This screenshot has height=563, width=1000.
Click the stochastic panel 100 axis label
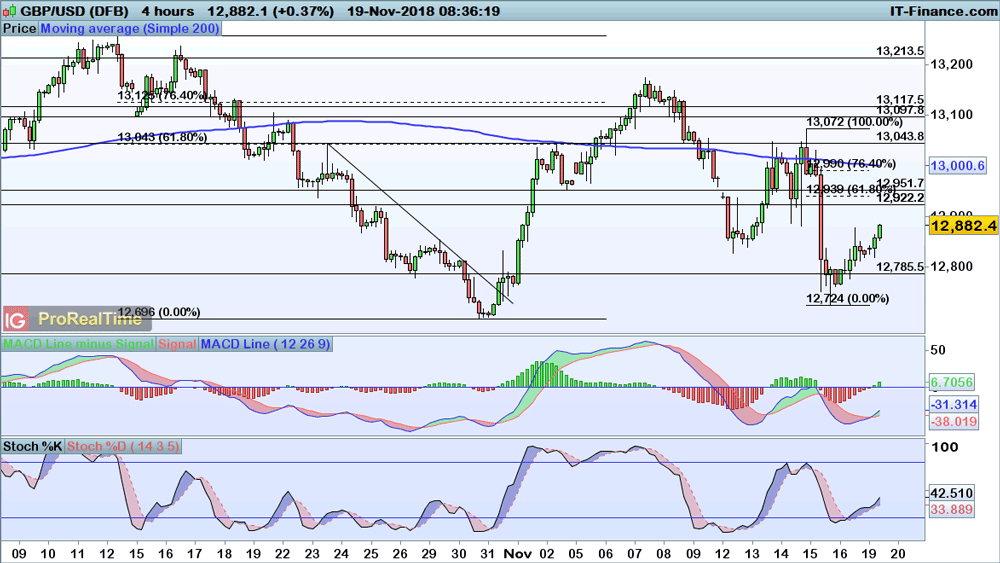tap(944, 448)
